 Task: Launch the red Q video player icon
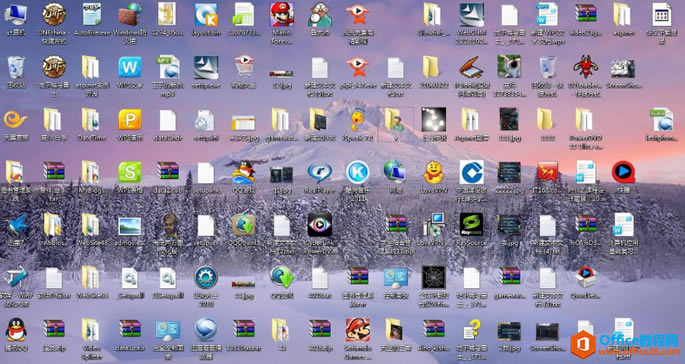(x=623, y=172)
